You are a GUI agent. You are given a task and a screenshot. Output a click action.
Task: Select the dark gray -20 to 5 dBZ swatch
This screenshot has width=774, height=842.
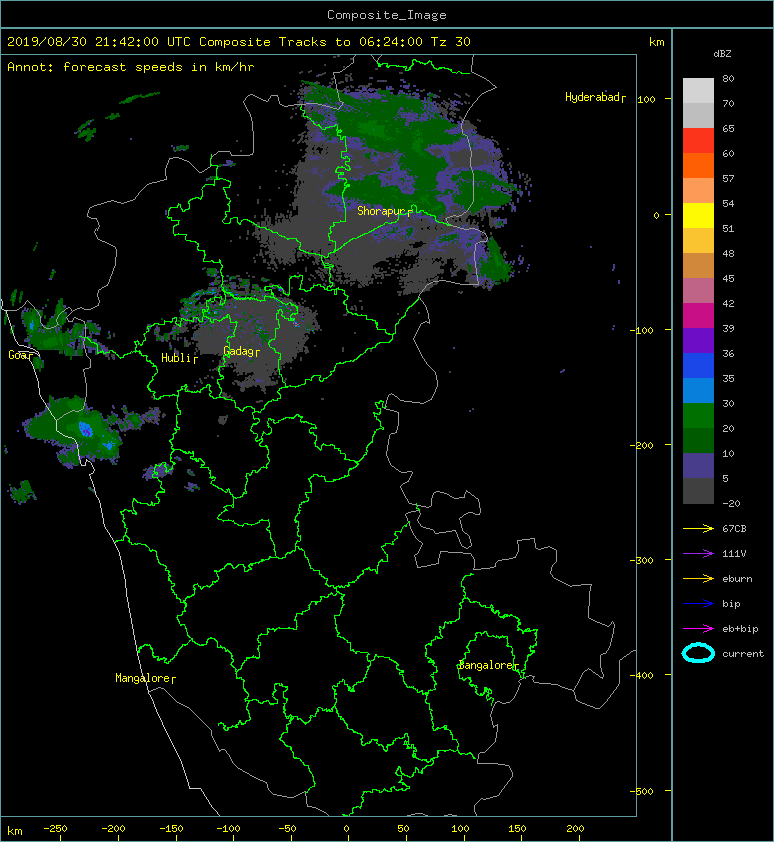click(x=698, y=491)
